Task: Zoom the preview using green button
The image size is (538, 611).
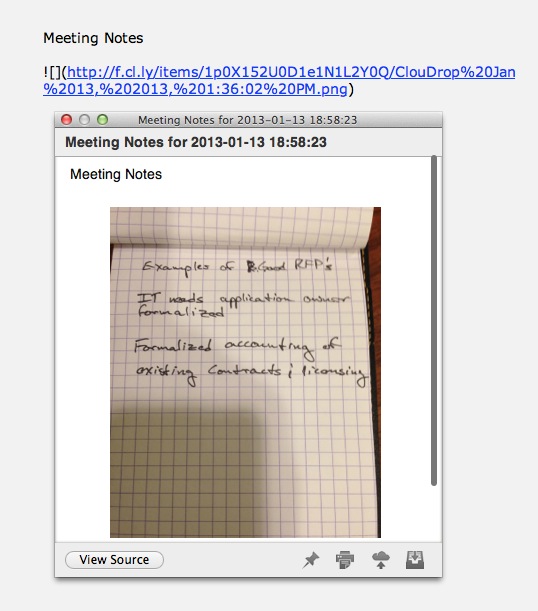Action: pyautogui.click(x=102, y=120)
